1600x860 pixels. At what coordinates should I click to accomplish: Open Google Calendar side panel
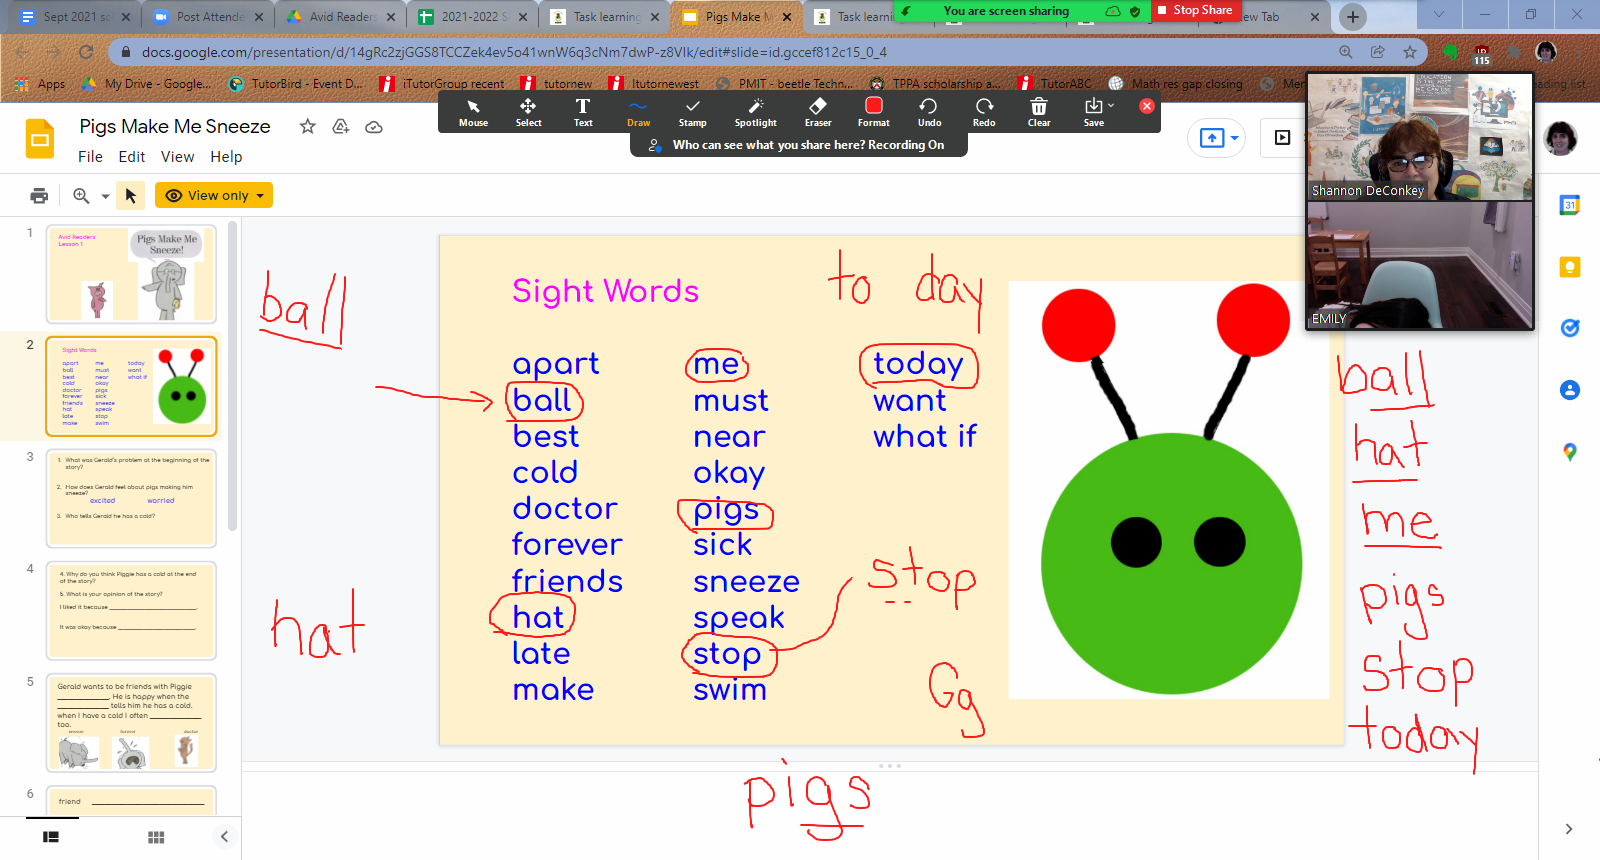1570,205
